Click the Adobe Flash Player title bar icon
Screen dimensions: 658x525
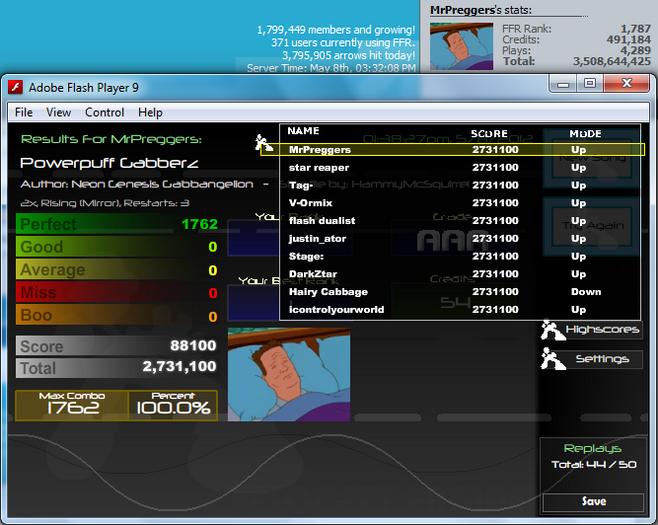(x=16, y=87)
